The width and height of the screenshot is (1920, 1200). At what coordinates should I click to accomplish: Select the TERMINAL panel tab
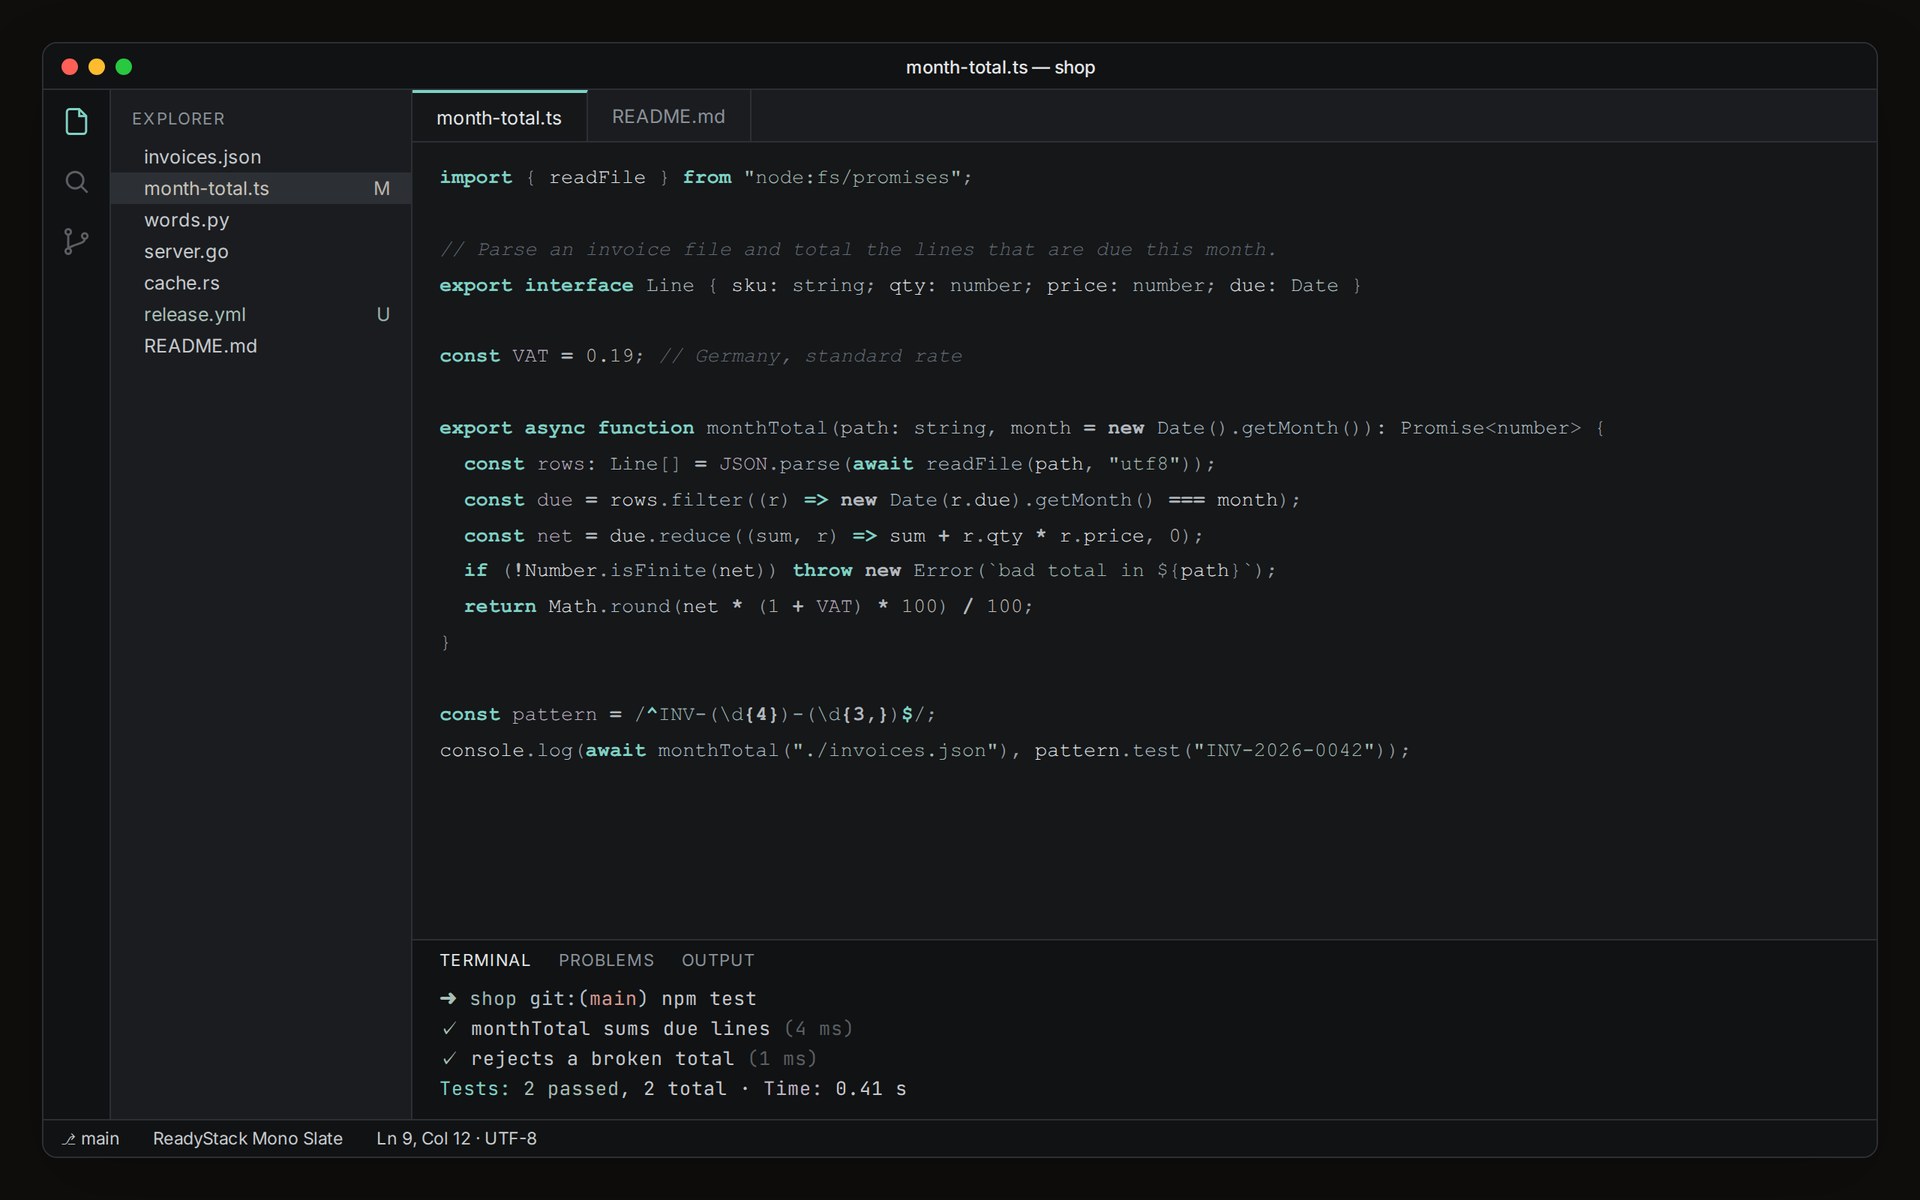point(485,960)
